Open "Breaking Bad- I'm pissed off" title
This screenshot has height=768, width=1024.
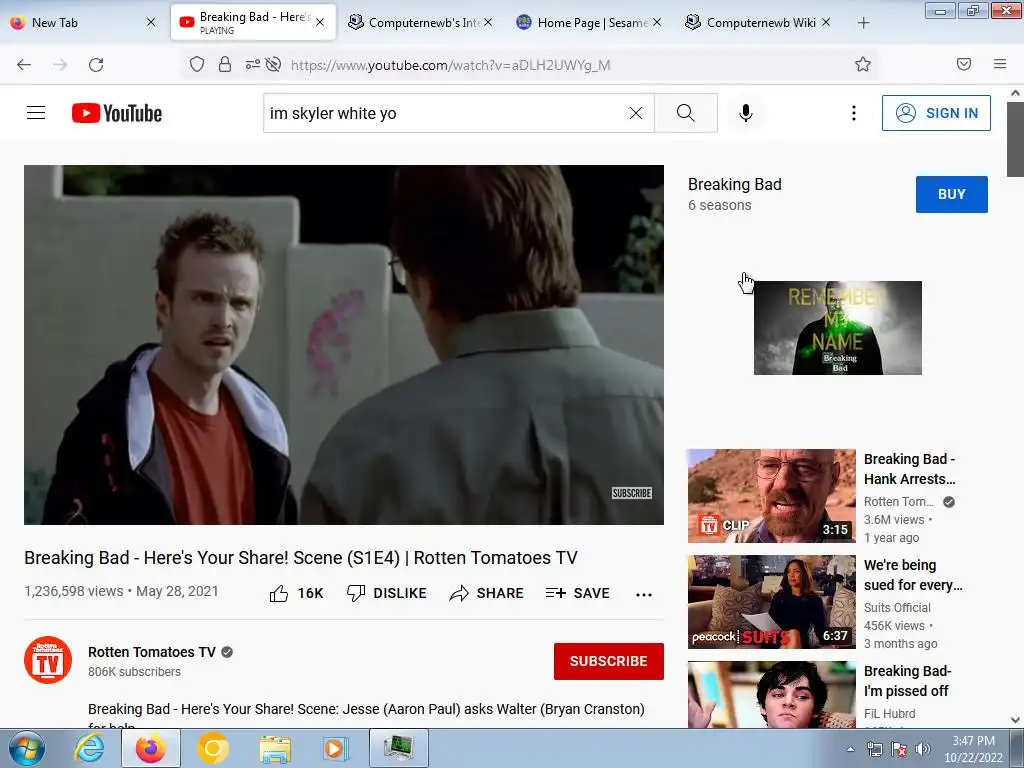[x=907, y=680]
